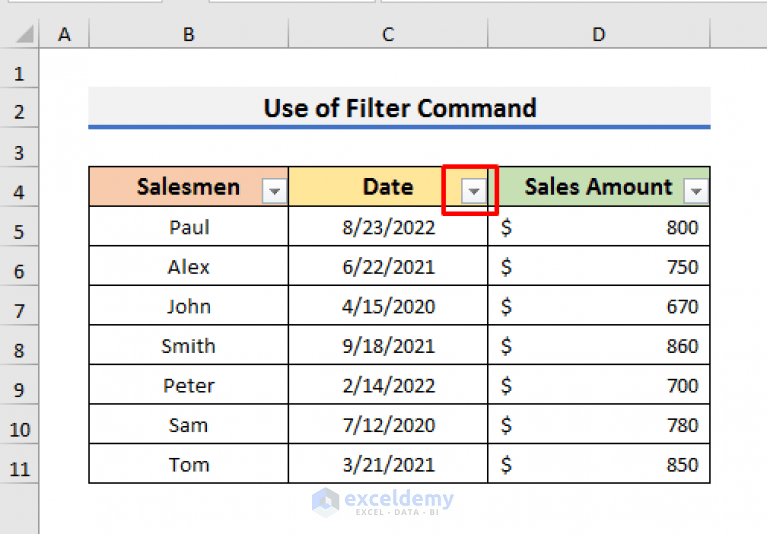
Task: Open the Sales Amount filter dropdown
Action: click(696, 191)
